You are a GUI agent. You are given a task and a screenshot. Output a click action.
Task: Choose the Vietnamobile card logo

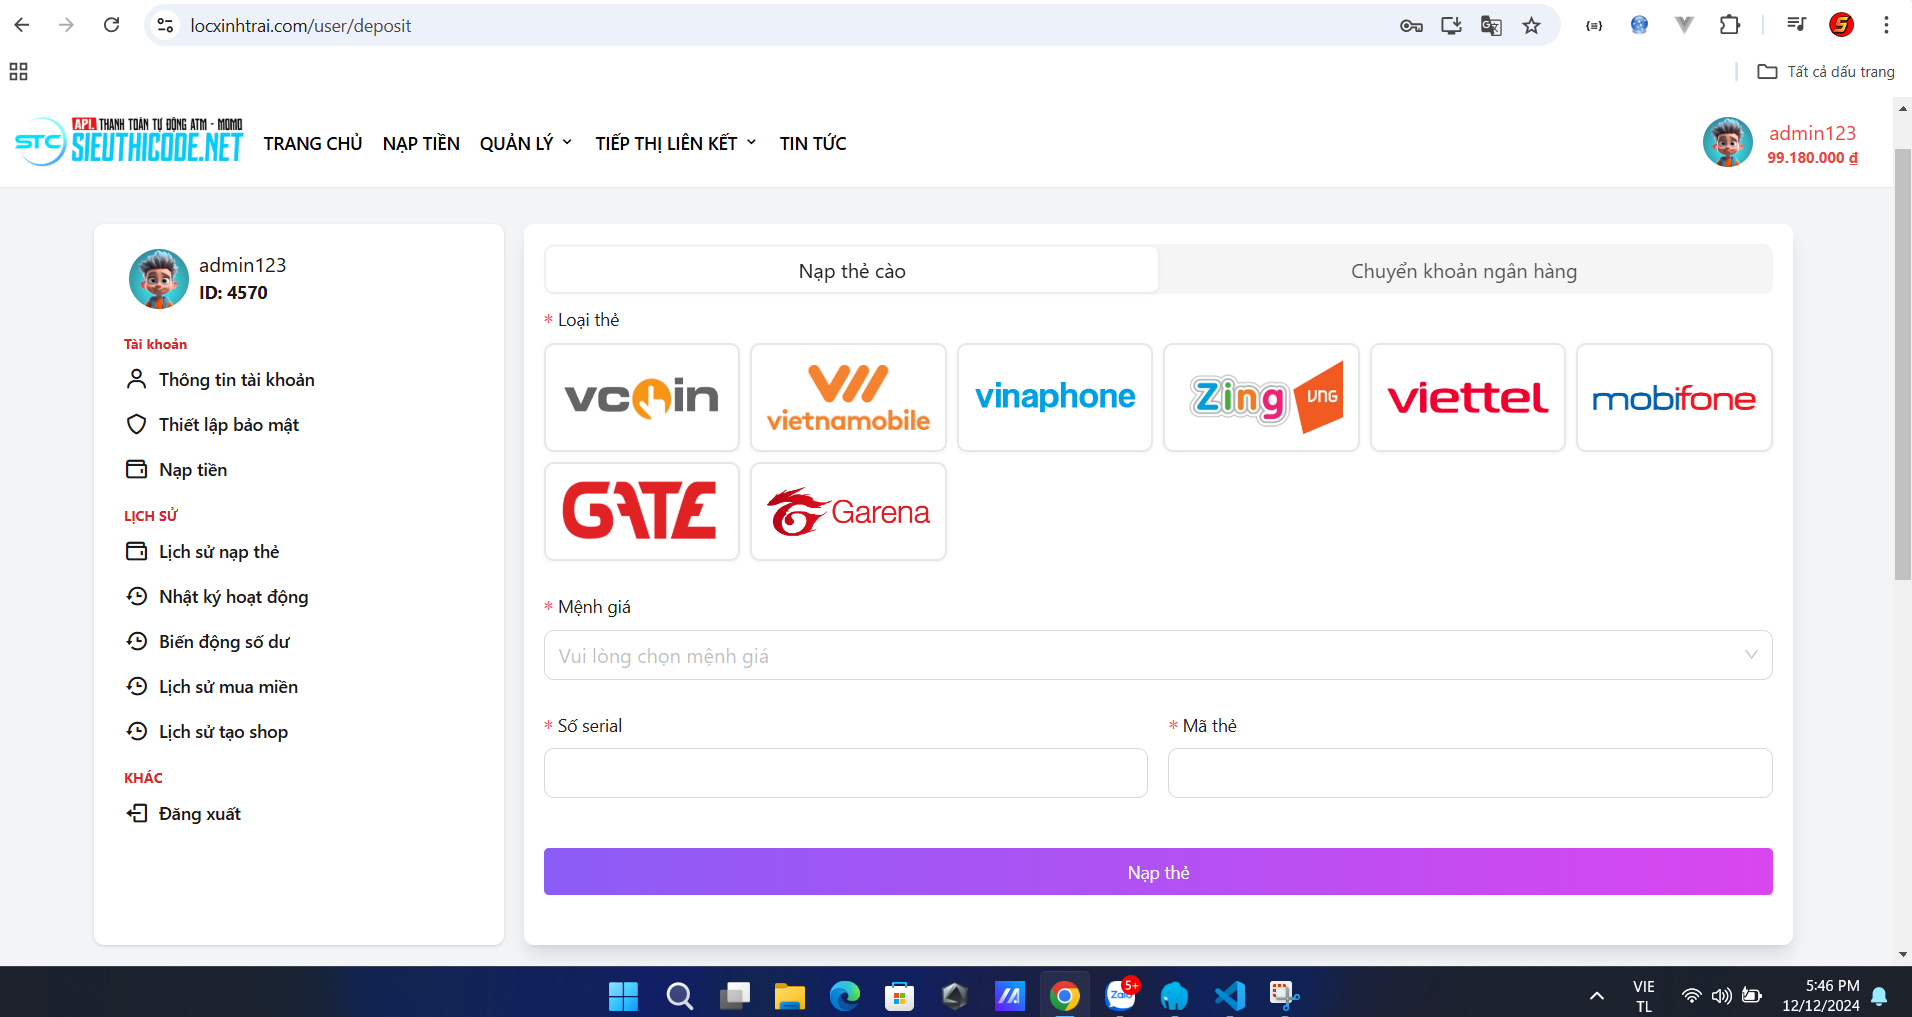(x=848, y=397)
